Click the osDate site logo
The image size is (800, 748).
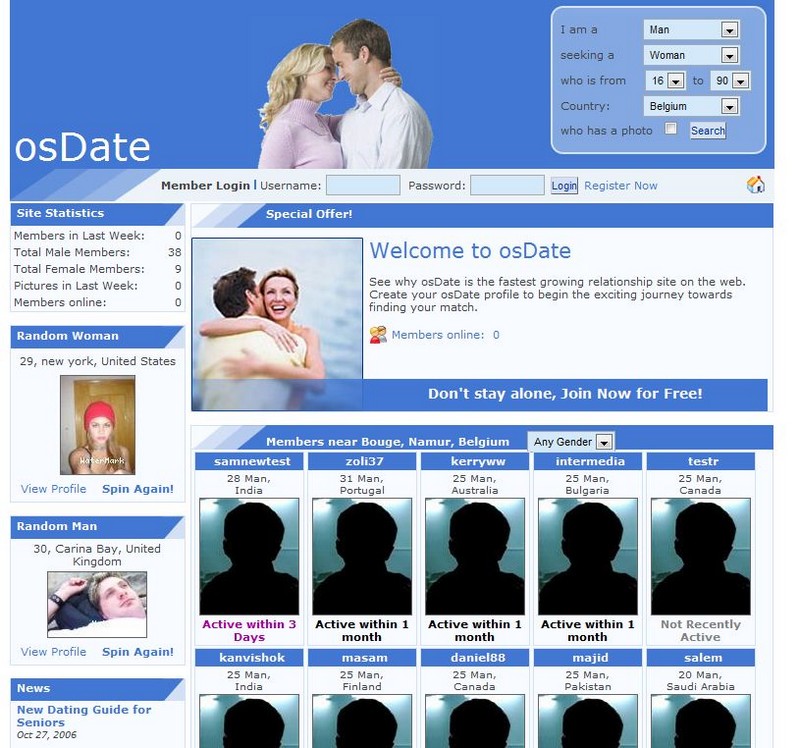(83, 147)
